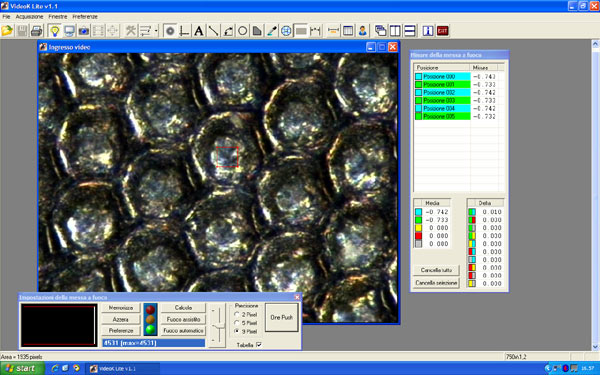Select the circle drawing tool

tap(242, 31)
